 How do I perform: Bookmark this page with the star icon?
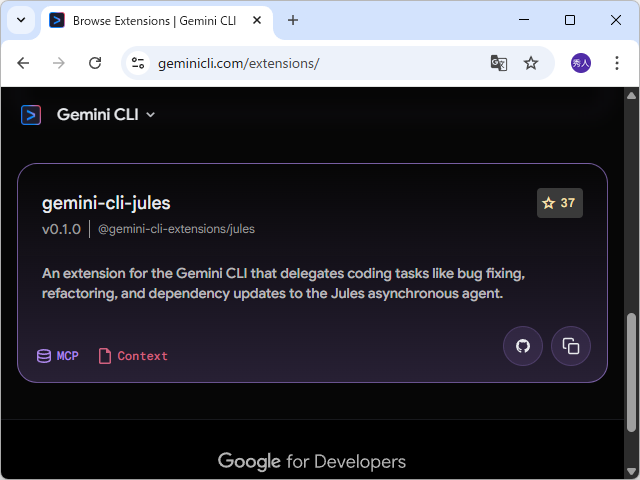[531, 63]
